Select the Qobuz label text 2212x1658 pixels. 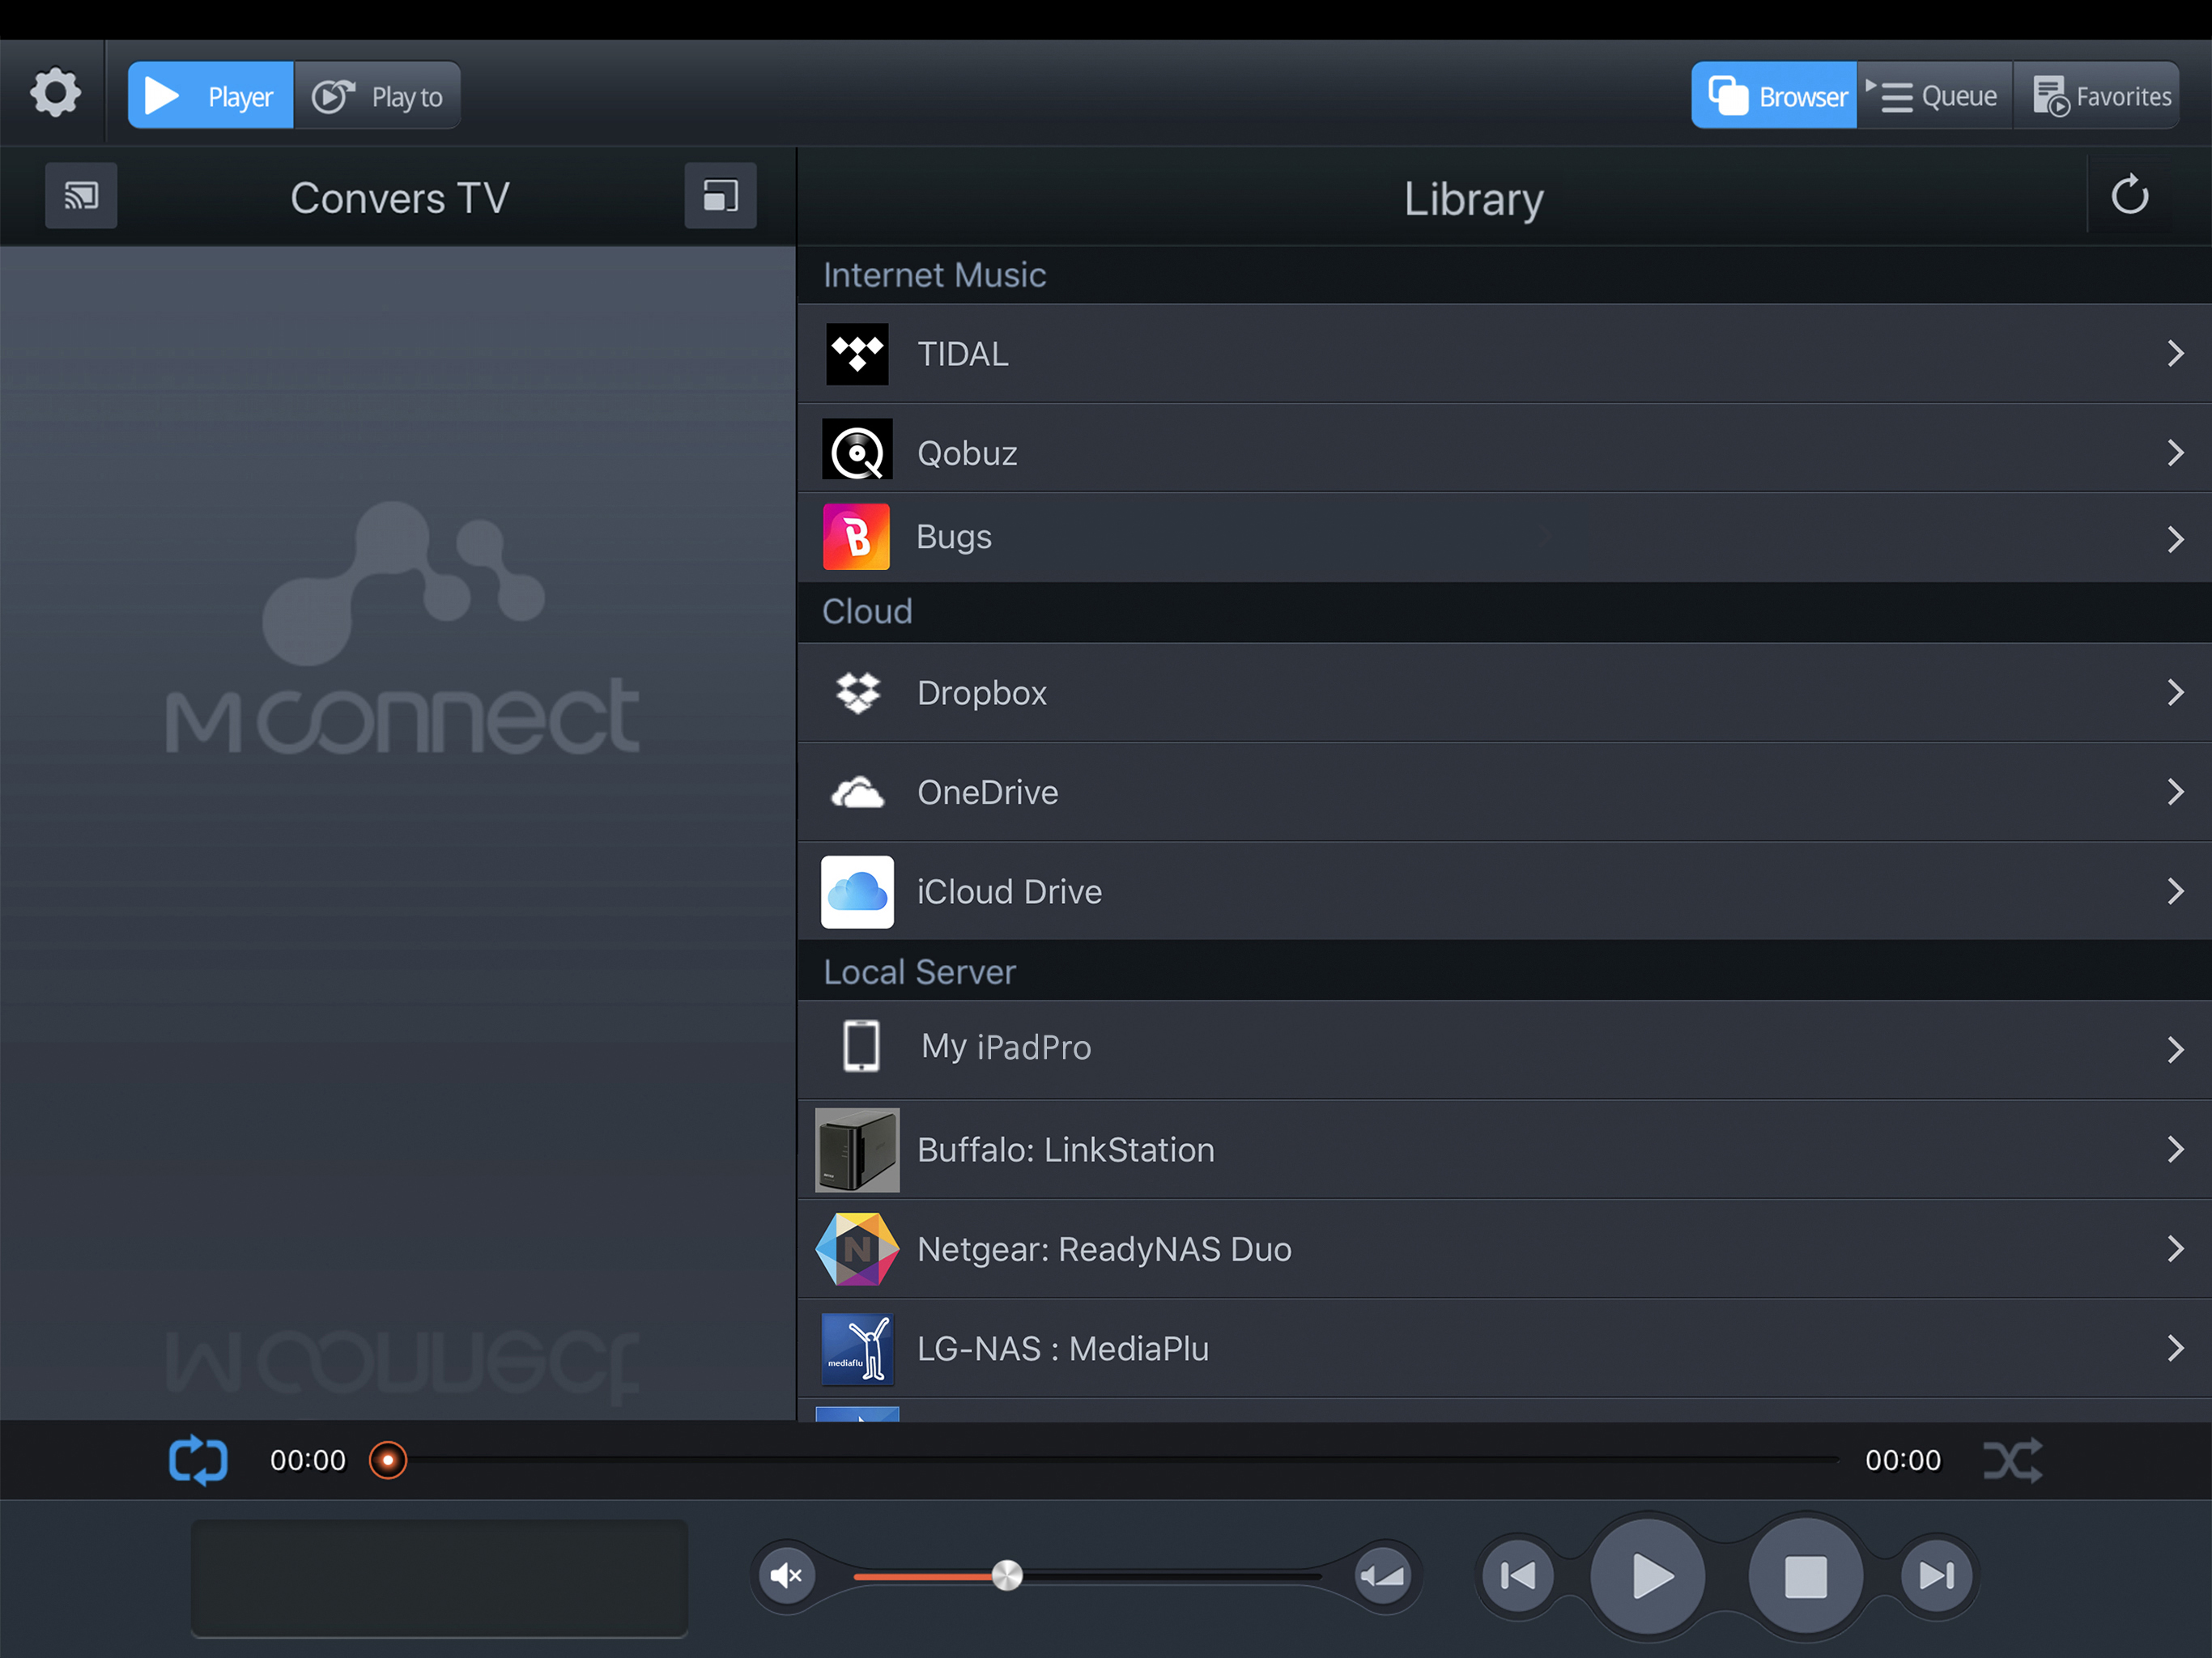click(x=967, y=454)
